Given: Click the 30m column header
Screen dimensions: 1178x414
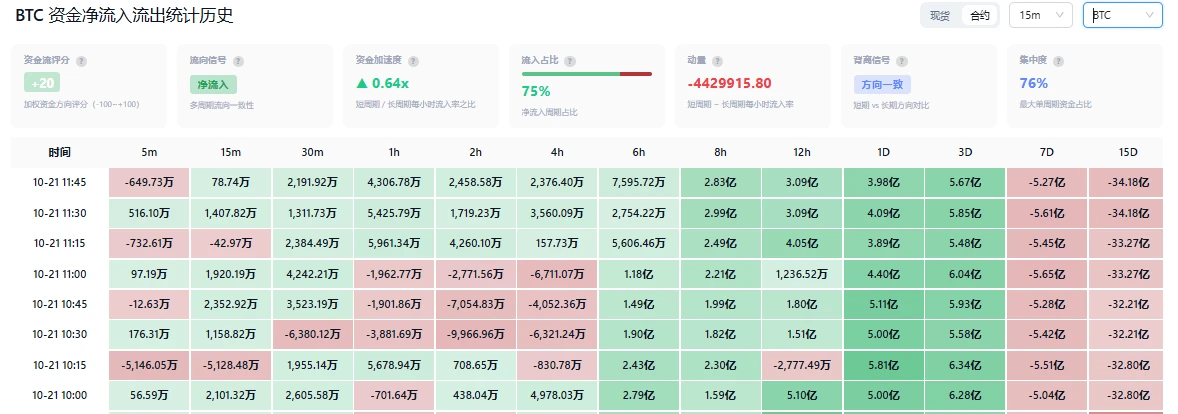Looking at the screenshot, I should (x=313, y=153).
